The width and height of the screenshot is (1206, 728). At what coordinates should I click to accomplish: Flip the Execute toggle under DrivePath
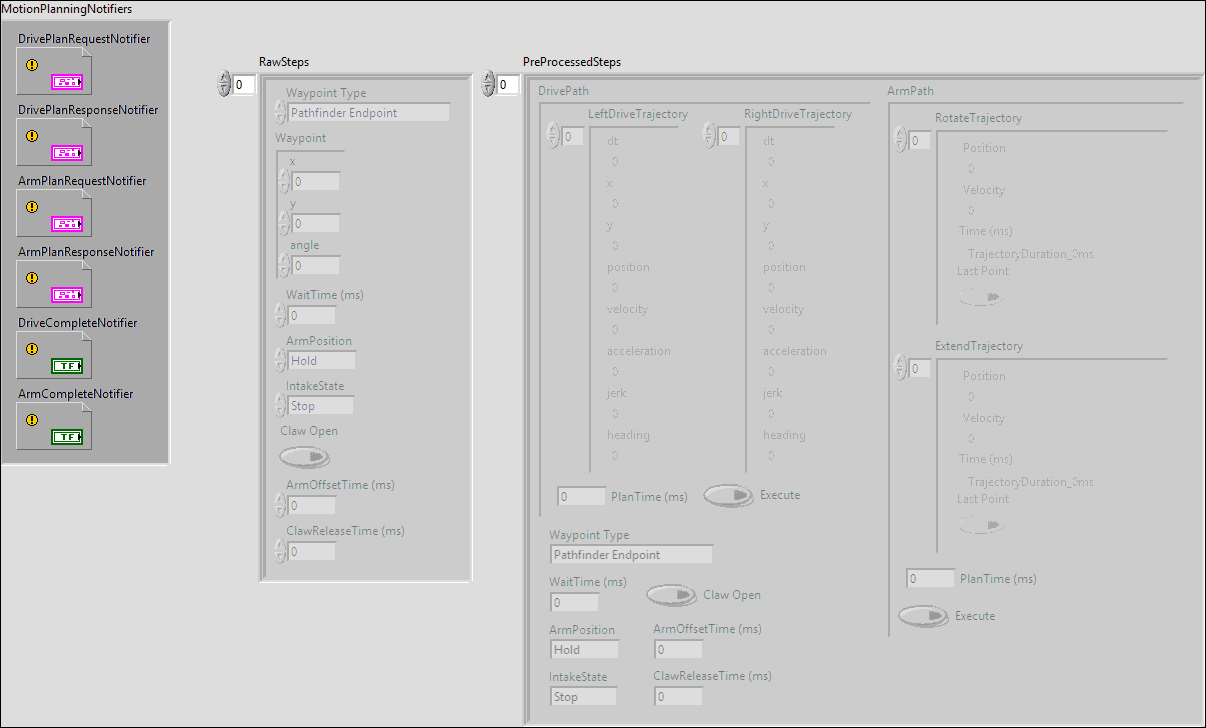728,495
